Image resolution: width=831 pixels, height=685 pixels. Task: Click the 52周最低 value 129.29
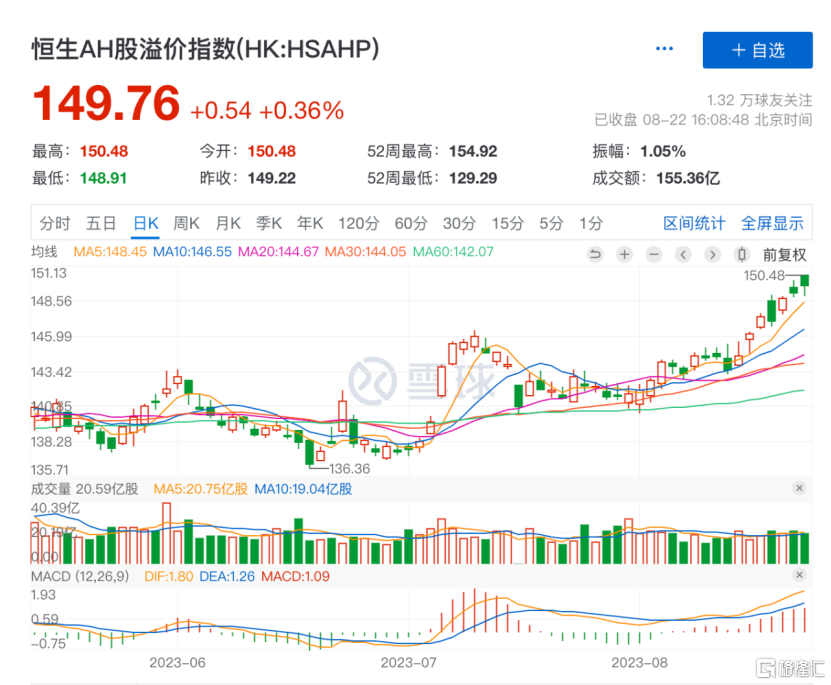[x=473, y=178]
